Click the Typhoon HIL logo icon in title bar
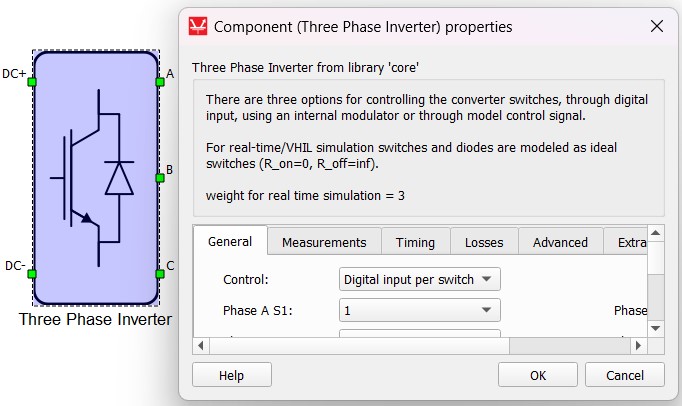 click(198, 26)
